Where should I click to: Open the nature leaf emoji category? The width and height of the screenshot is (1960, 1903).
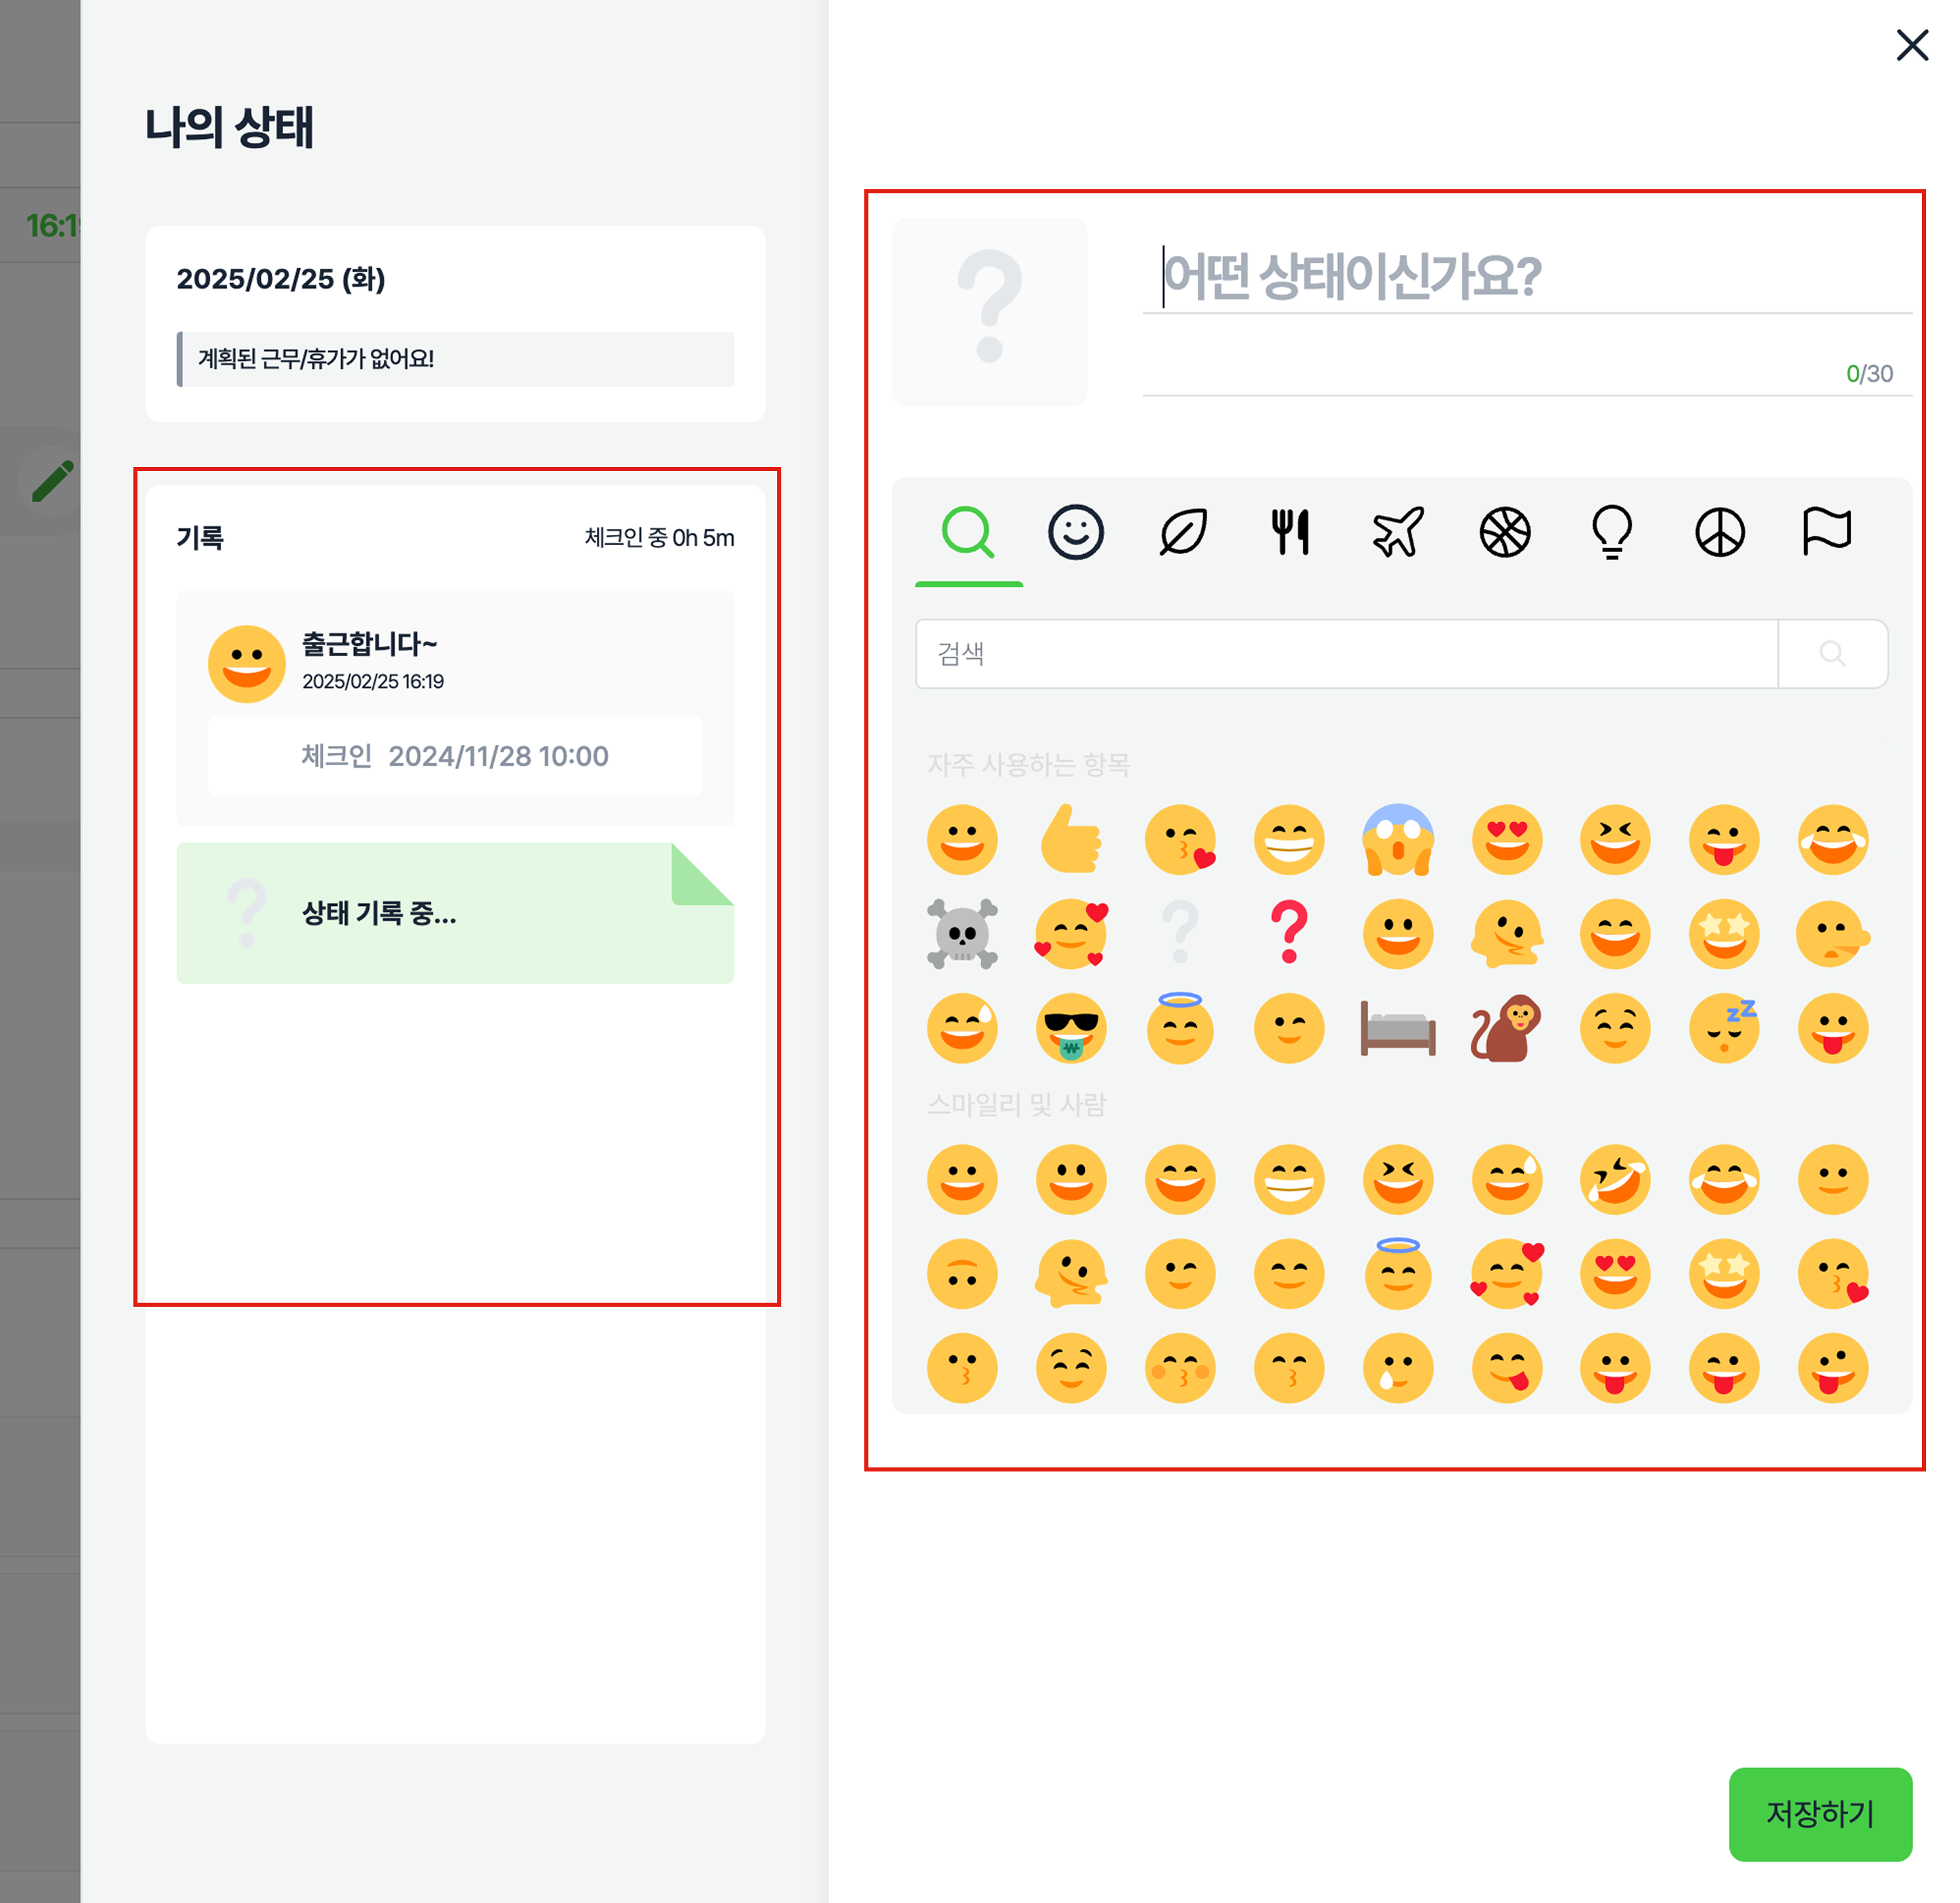coord(1183,532)
